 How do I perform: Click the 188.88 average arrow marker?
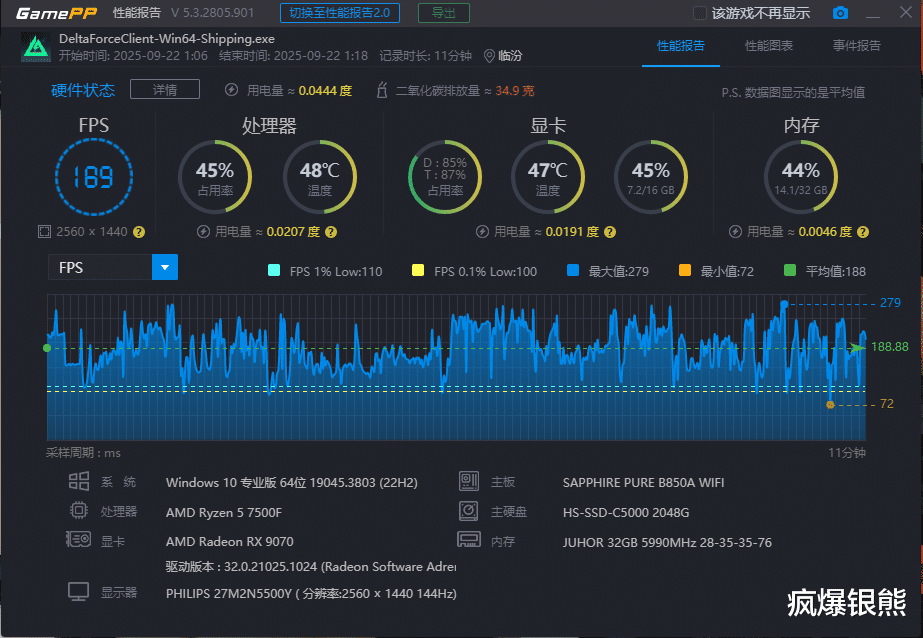coord(857,348)
